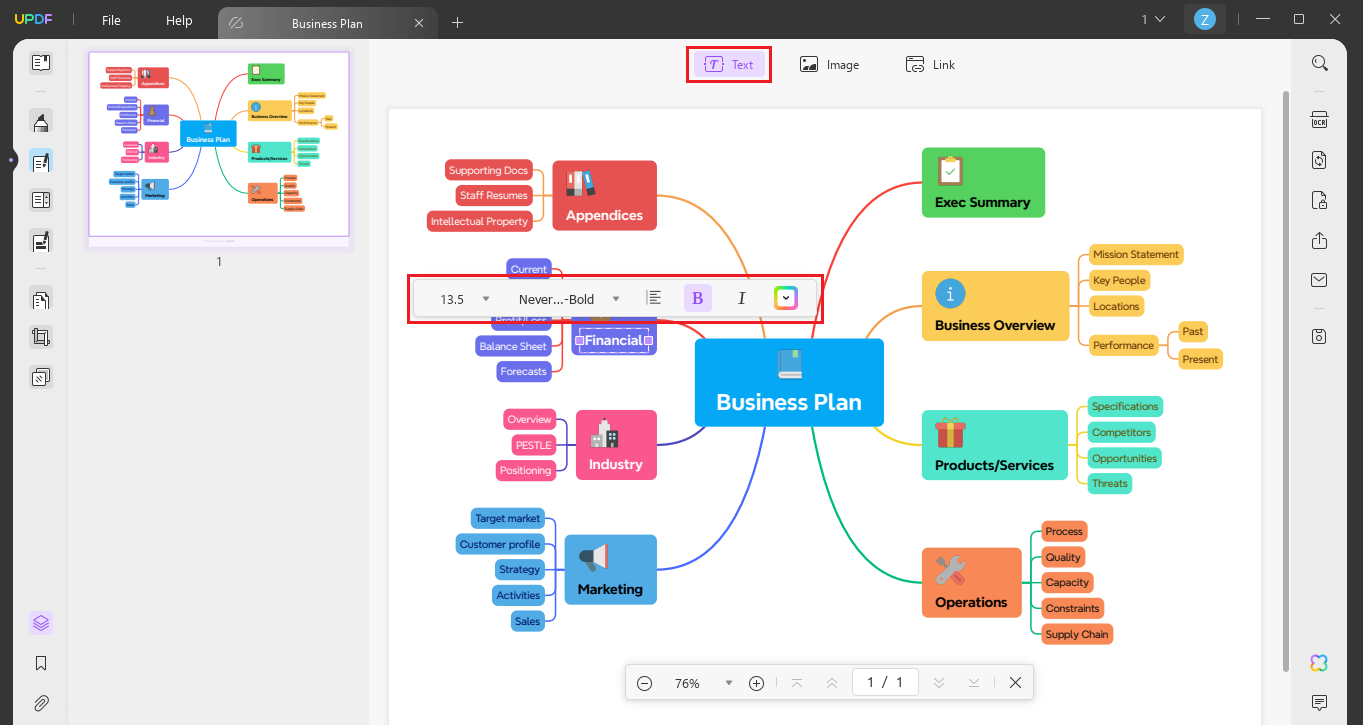1363x725 pixels.
Task: Select the Link tool
Action: tap(930, 64)
